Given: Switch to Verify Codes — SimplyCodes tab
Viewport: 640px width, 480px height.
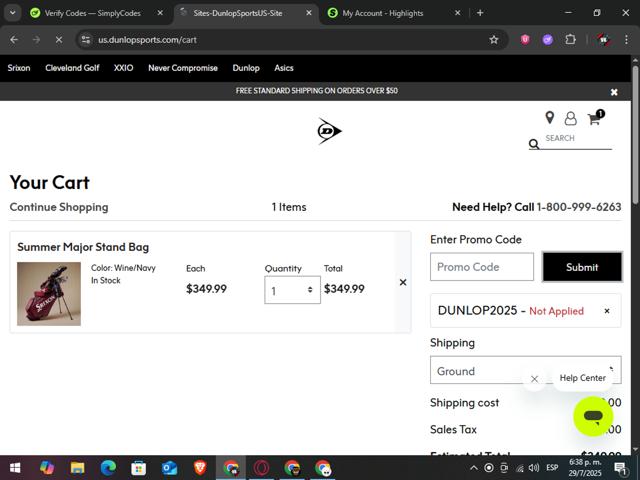Looking at the screenshot, I should pyautogui.click(x=93, y=13).
